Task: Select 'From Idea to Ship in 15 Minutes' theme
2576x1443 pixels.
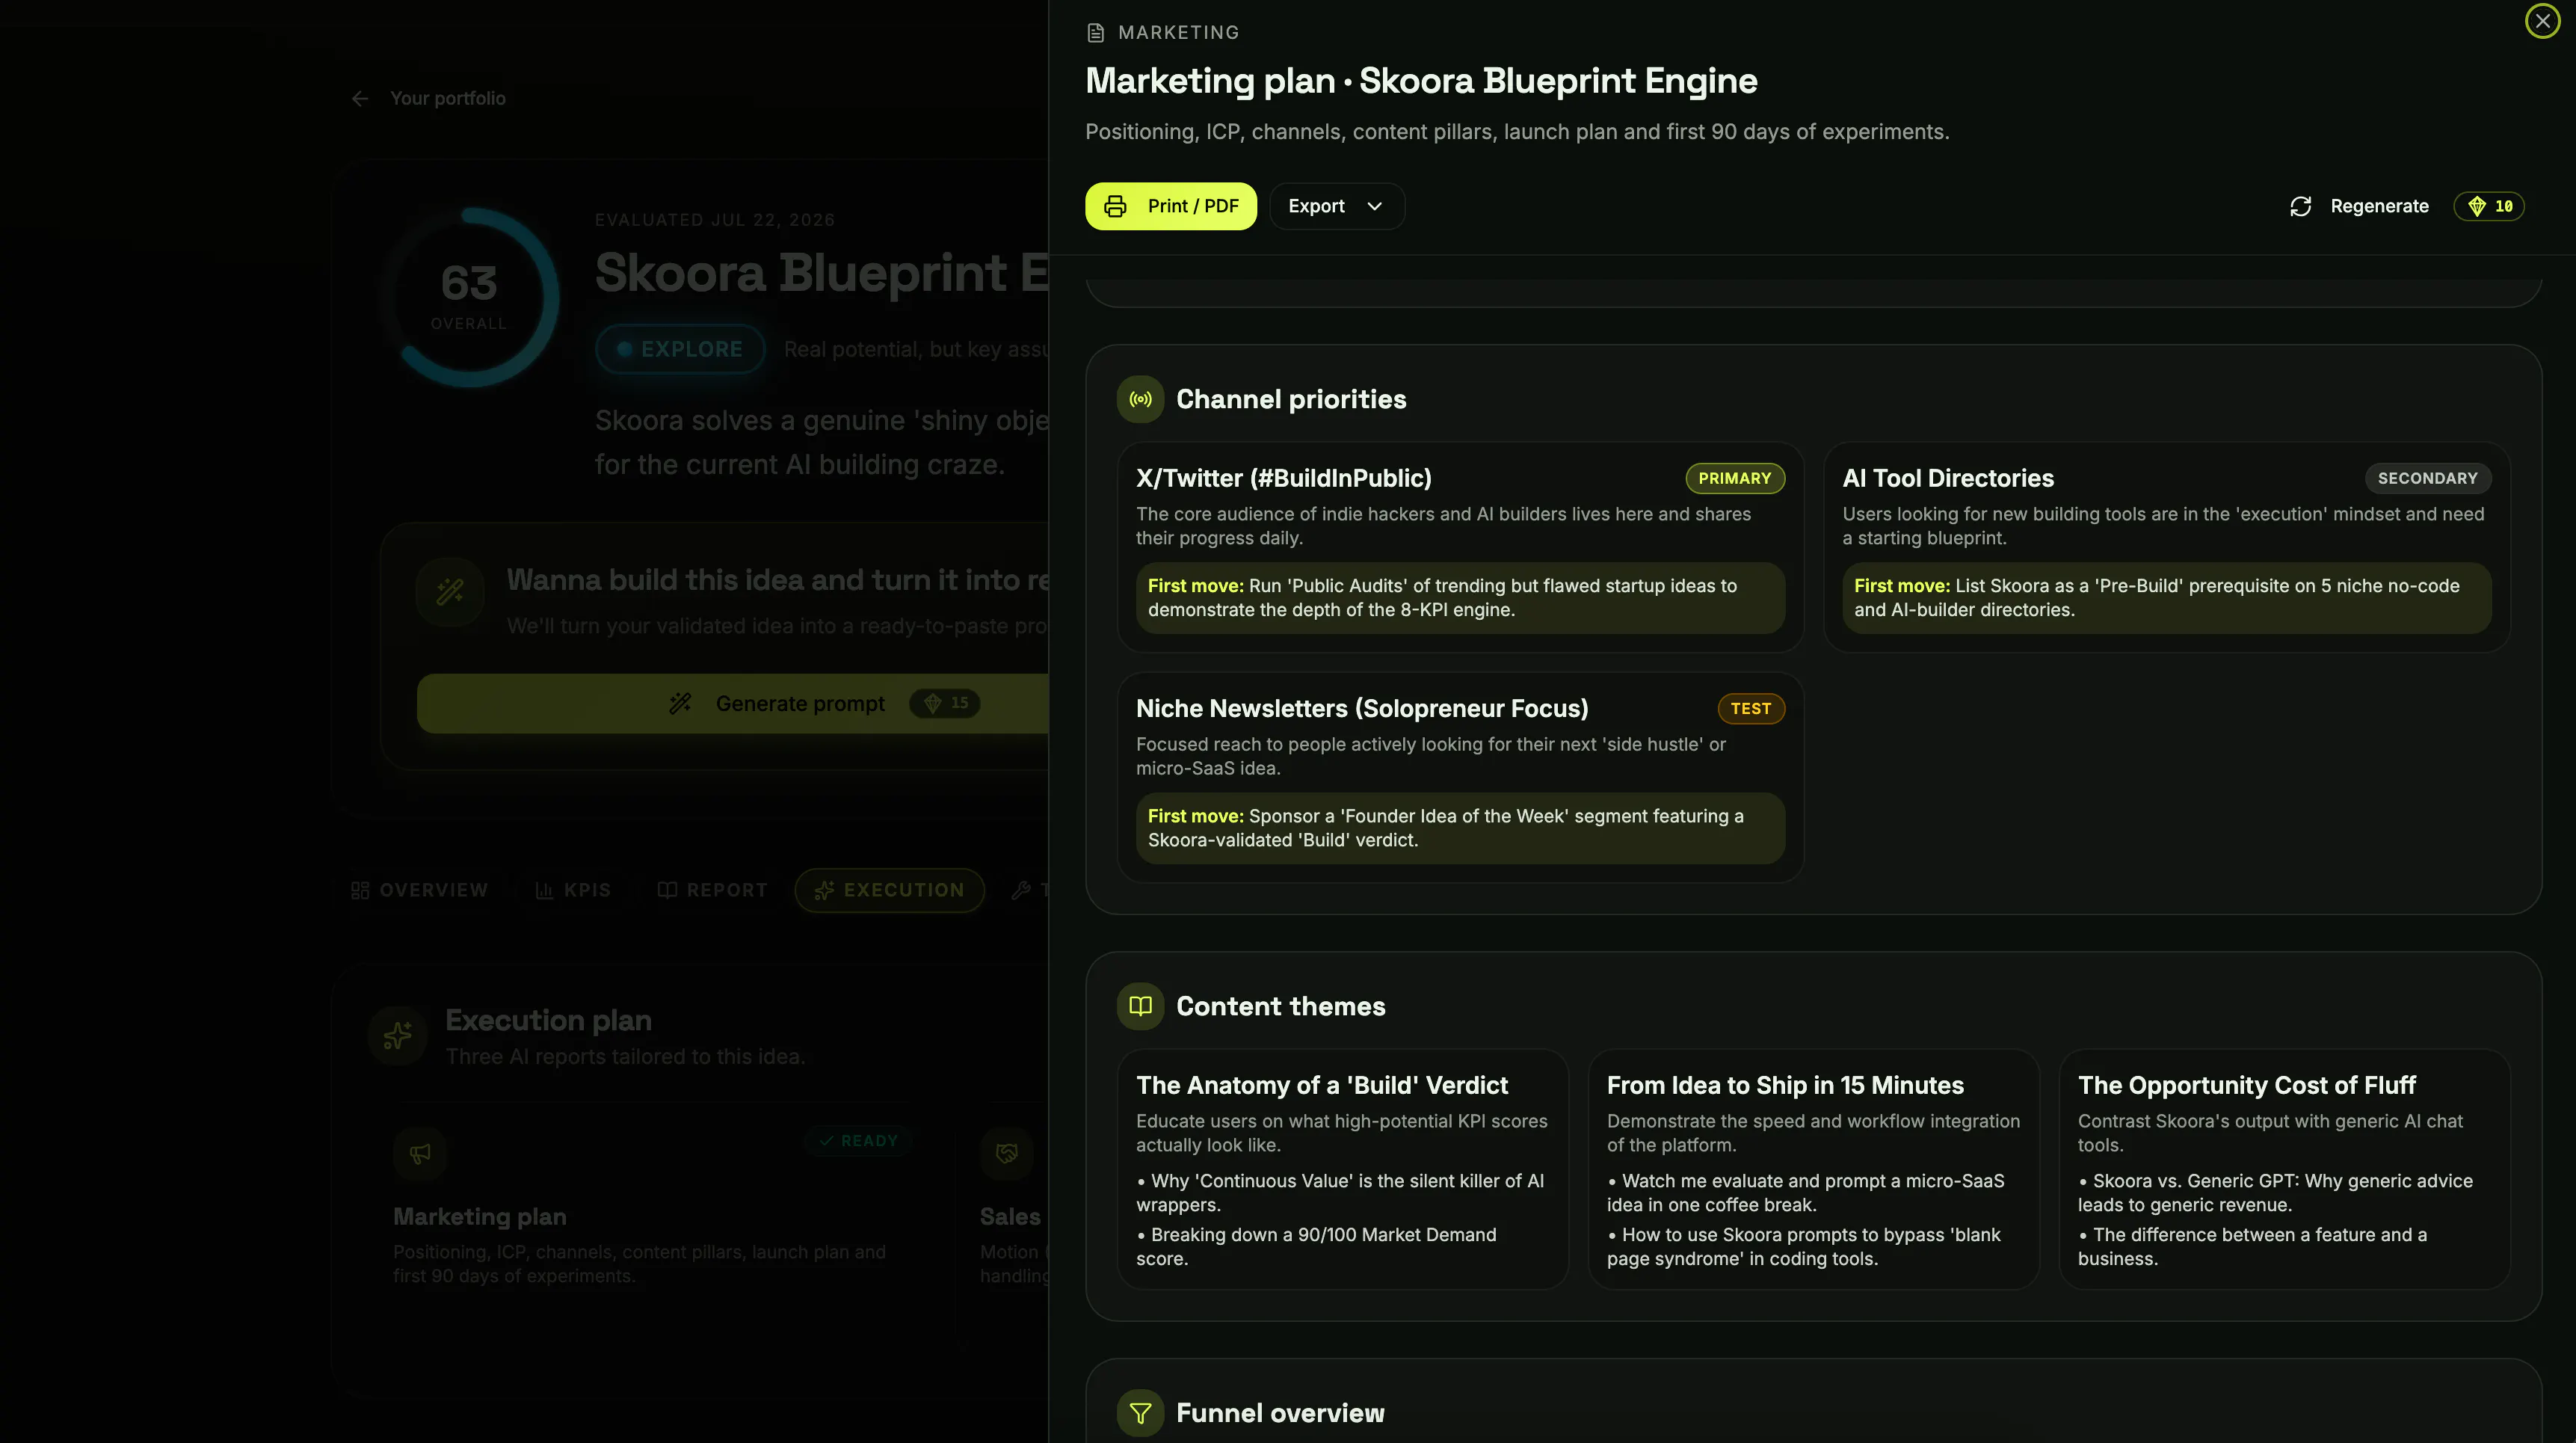Action: 1785,1085
